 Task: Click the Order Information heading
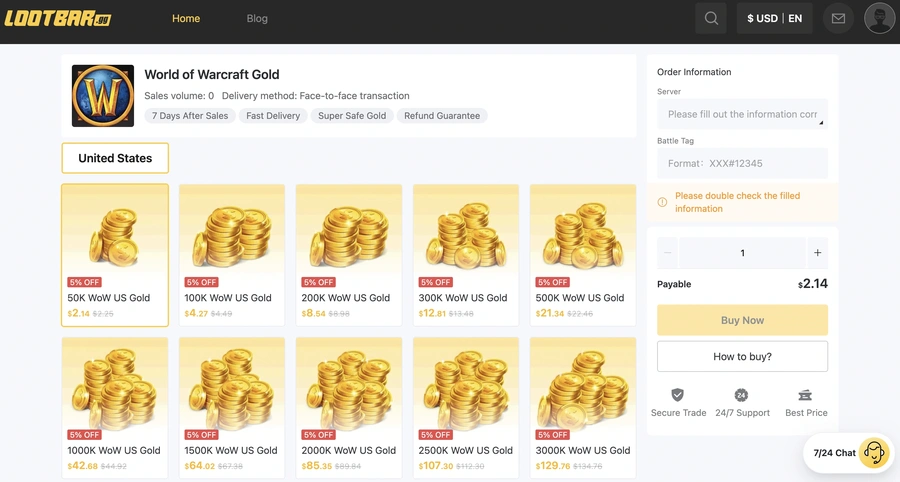tap(694, 72)
